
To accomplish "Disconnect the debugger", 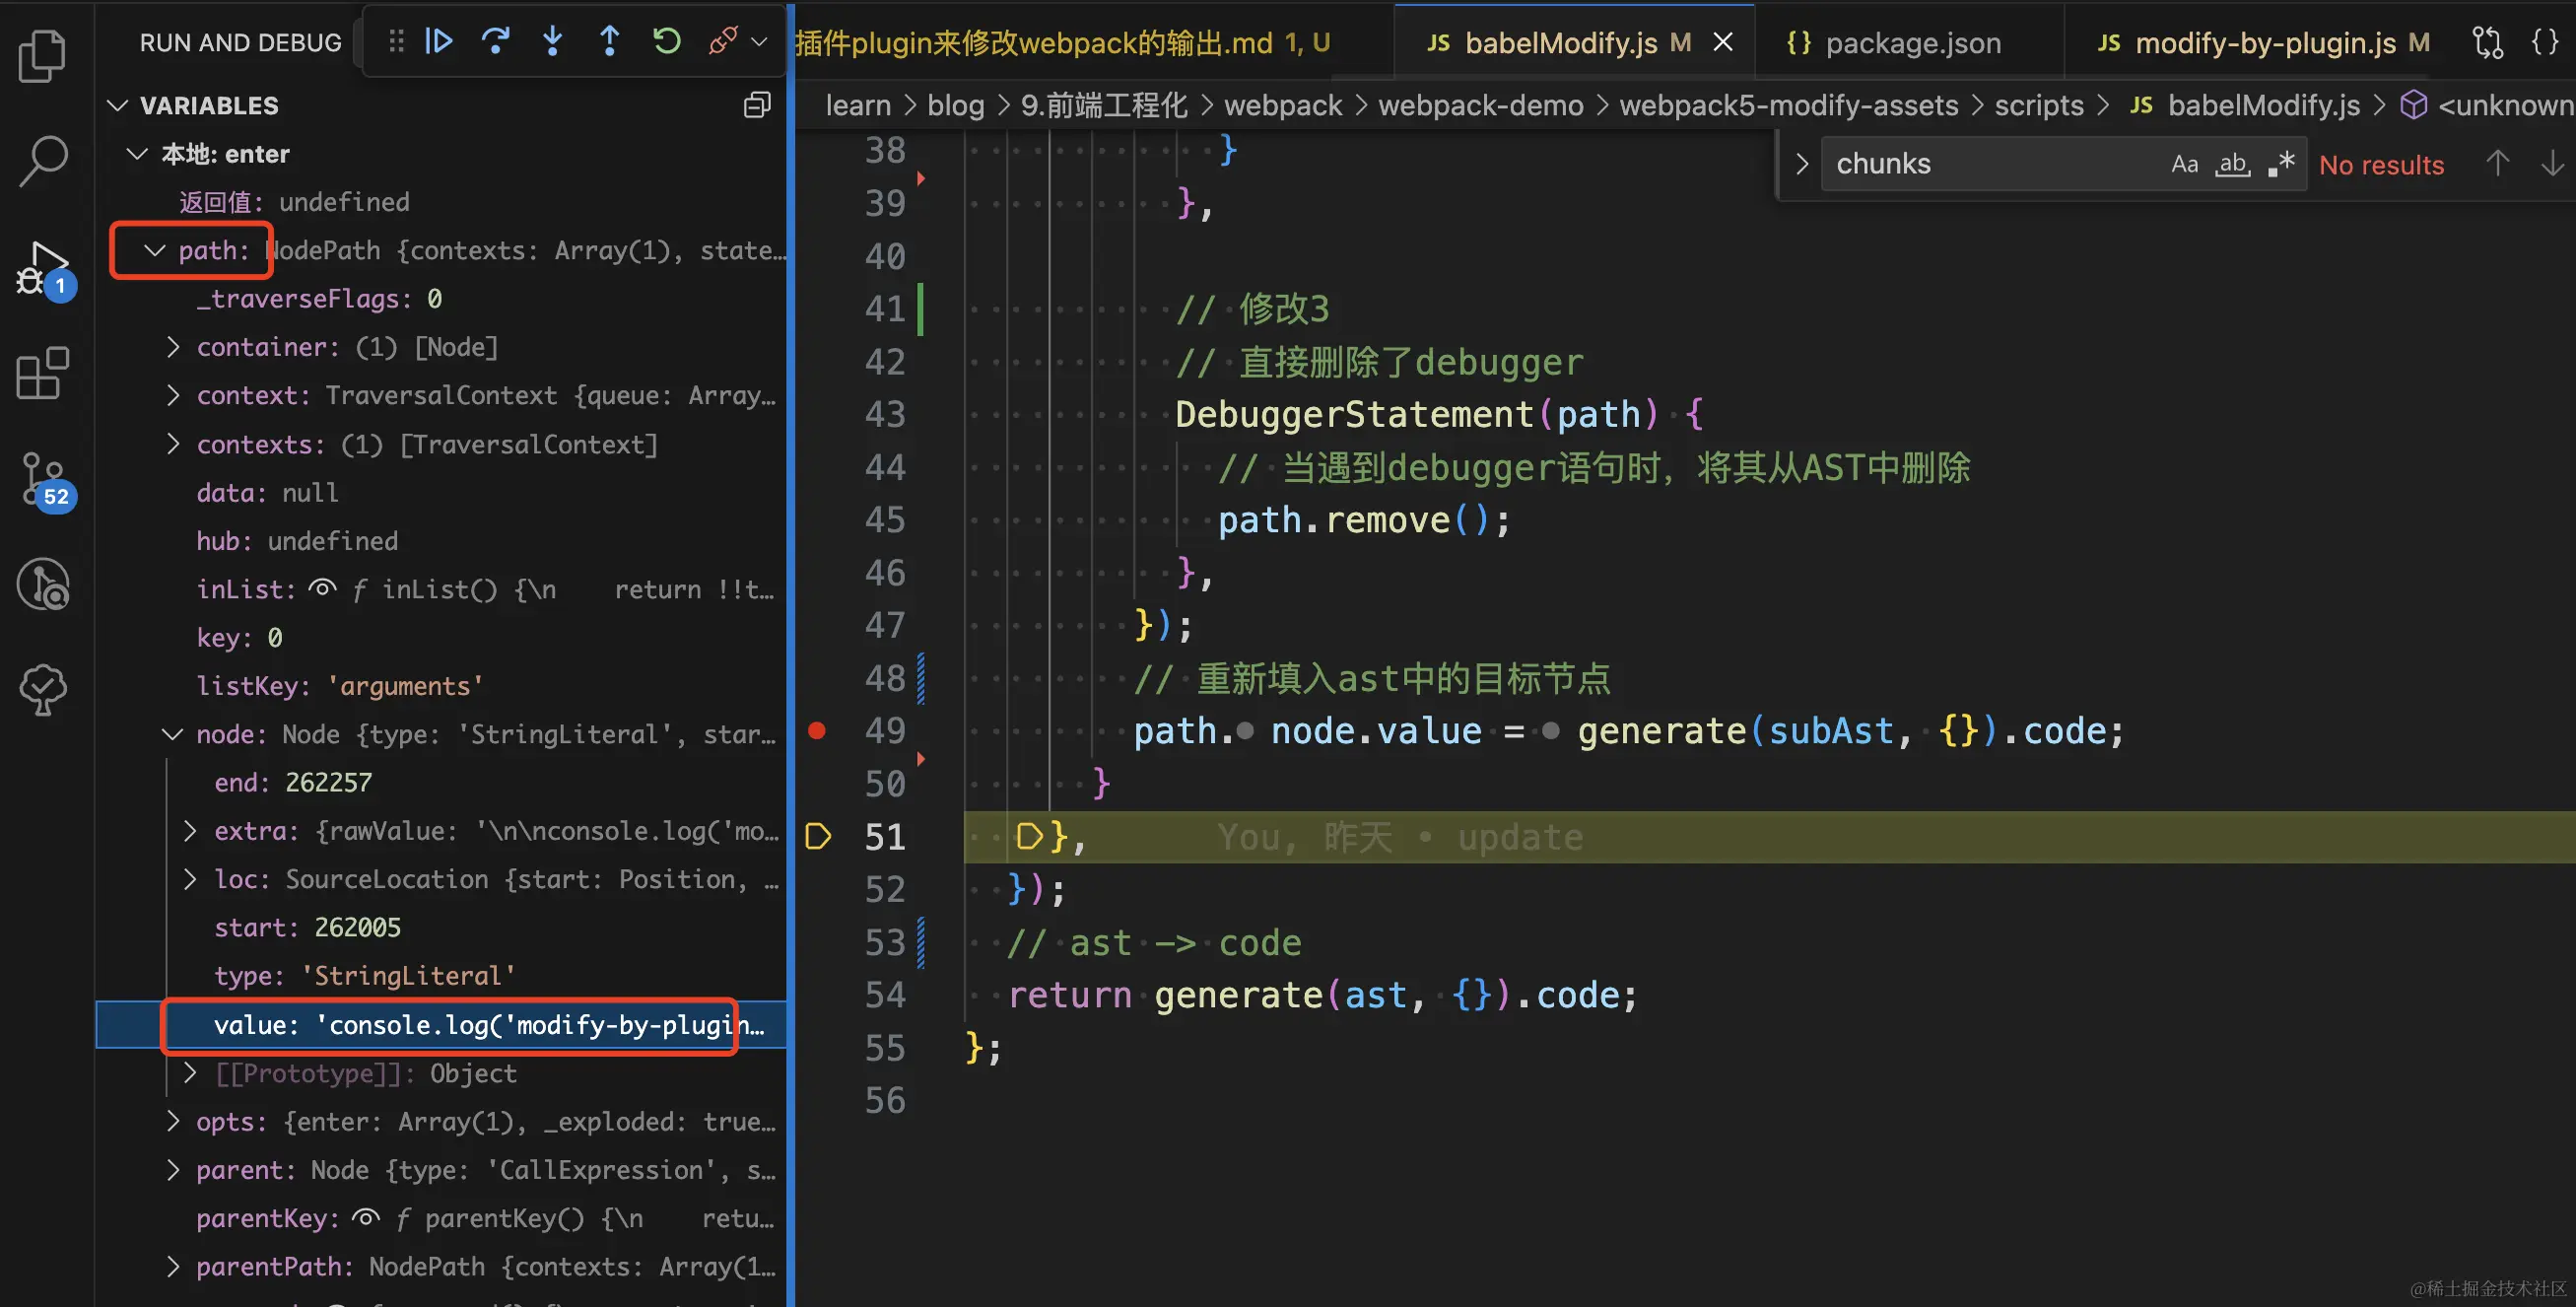I will (x=722, y=41).
